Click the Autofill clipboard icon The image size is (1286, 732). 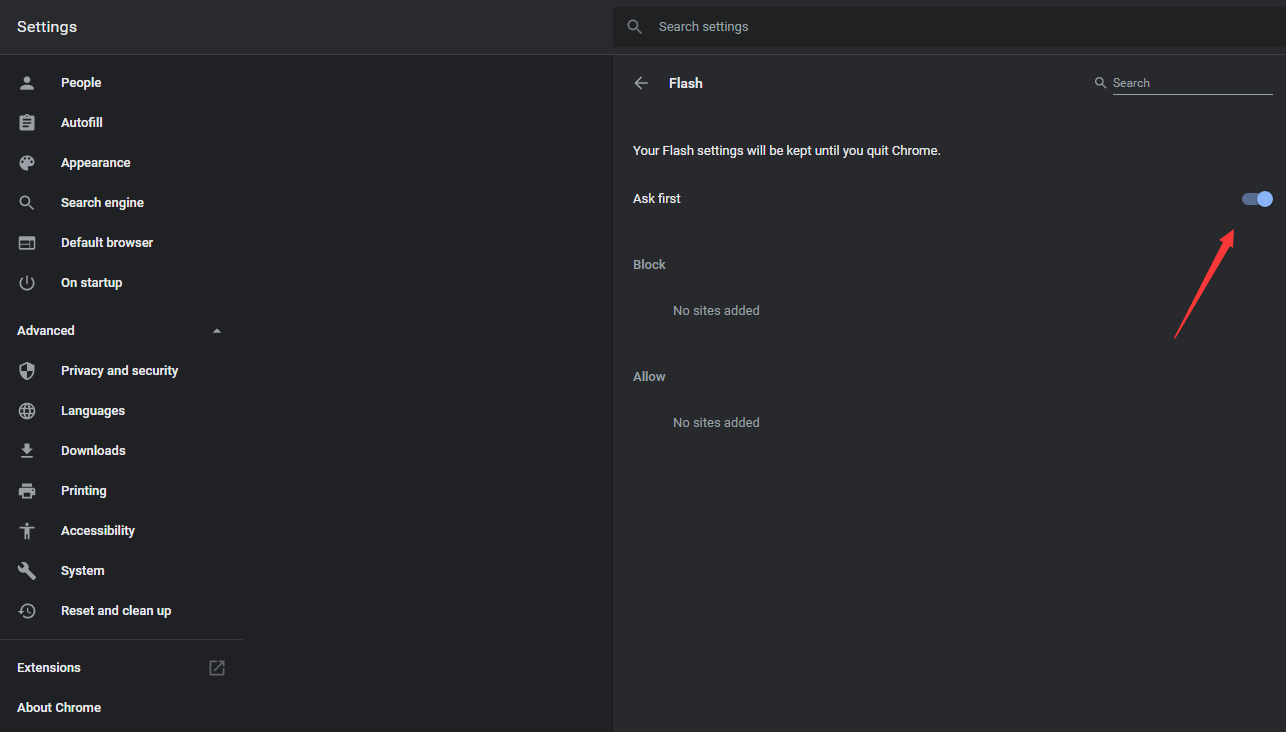(27, 123)
